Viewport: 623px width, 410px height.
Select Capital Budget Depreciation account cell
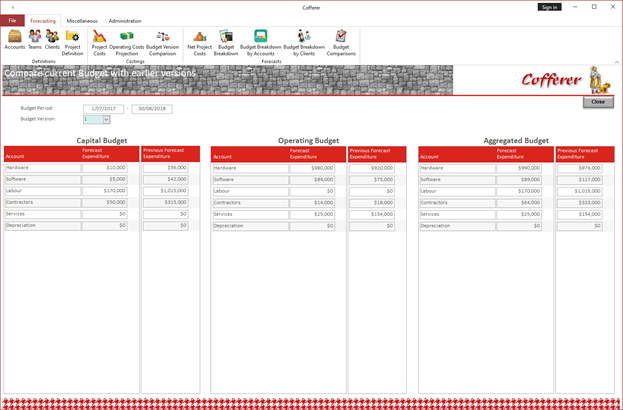click(x=43, y=226)
